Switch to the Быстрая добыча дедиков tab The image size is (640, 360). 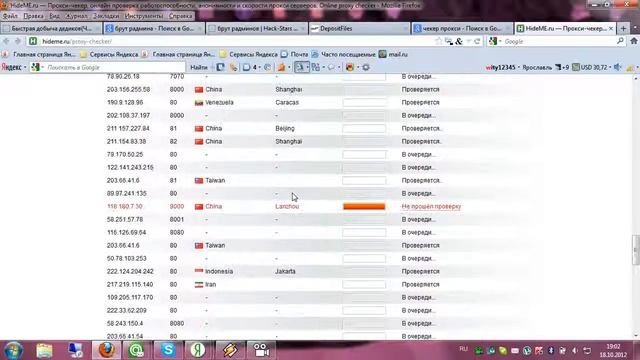(x=51, y=29)
